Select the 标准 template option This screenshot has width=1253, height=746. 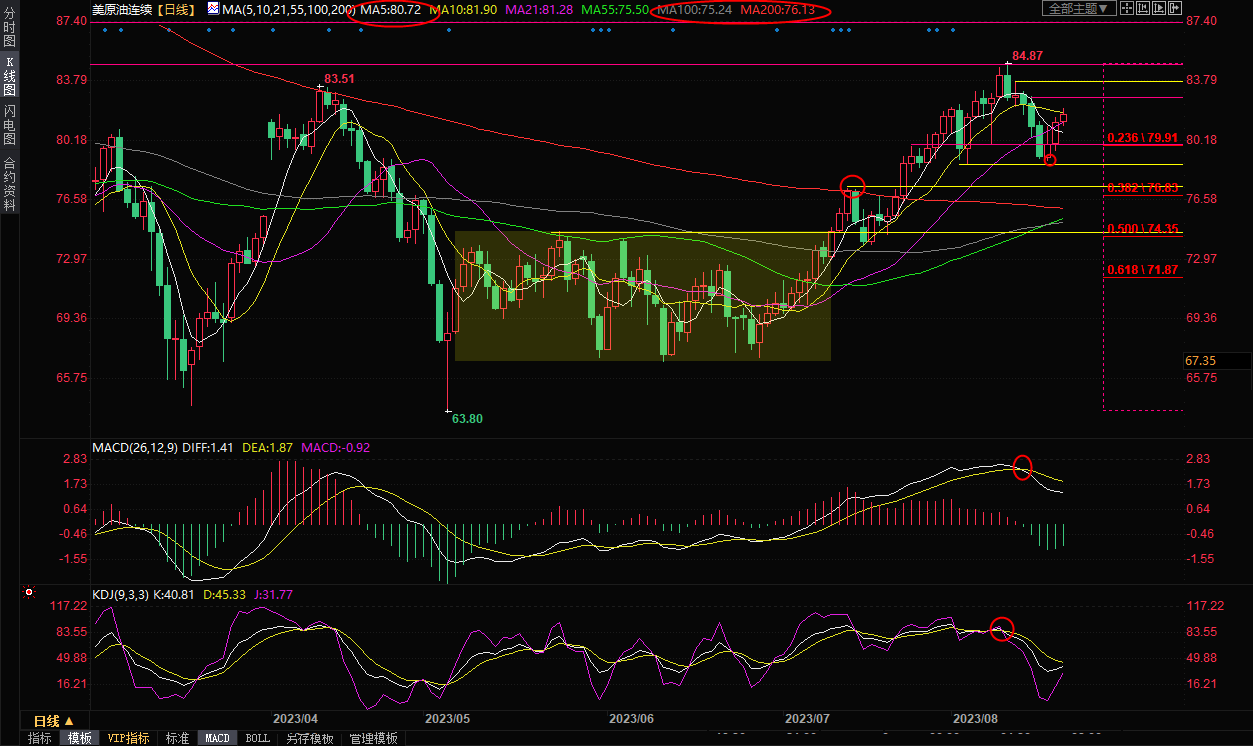pos(177,738)
